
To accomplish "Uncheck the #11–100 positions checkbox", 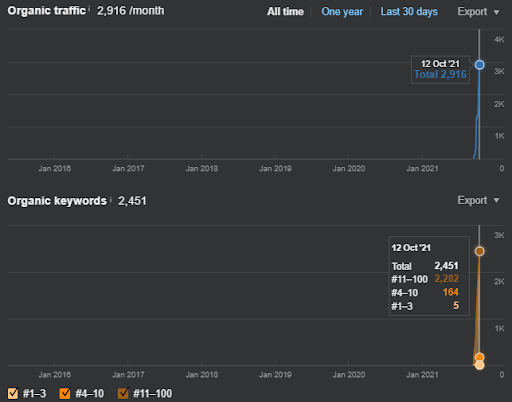I will pos(123,393).
